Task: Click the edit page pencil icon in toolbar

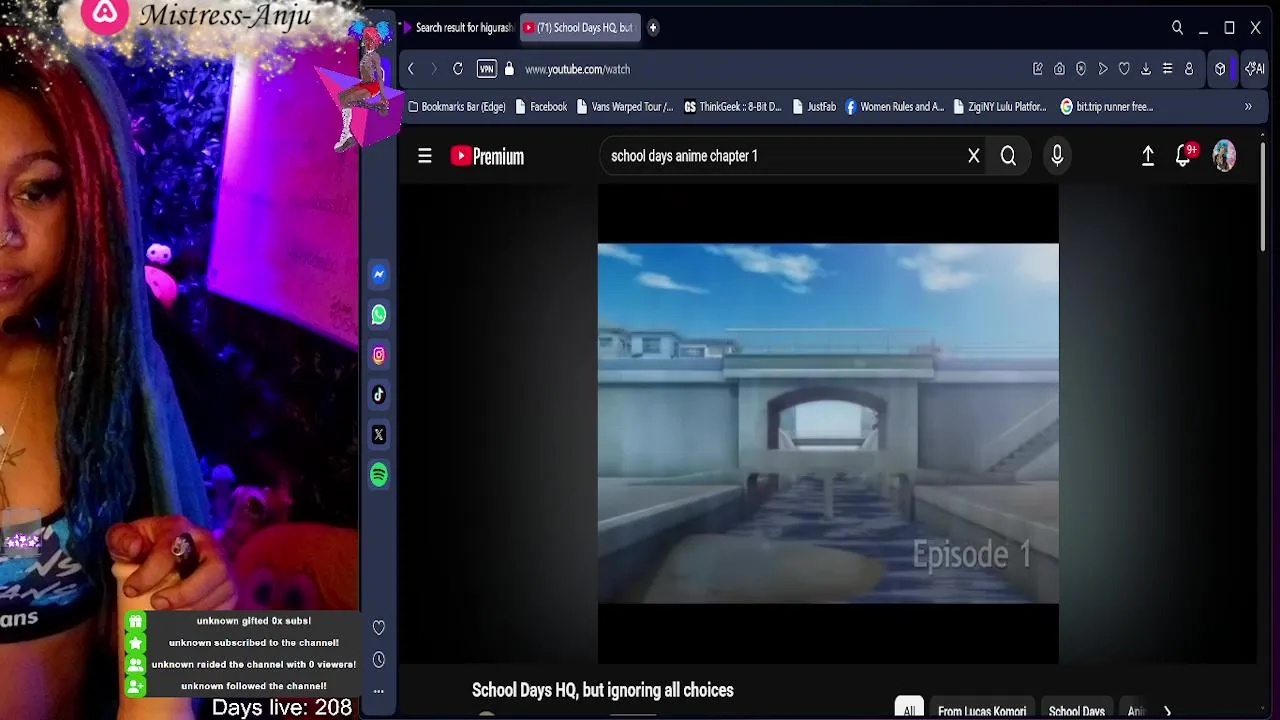Action: coord(1038,69)
